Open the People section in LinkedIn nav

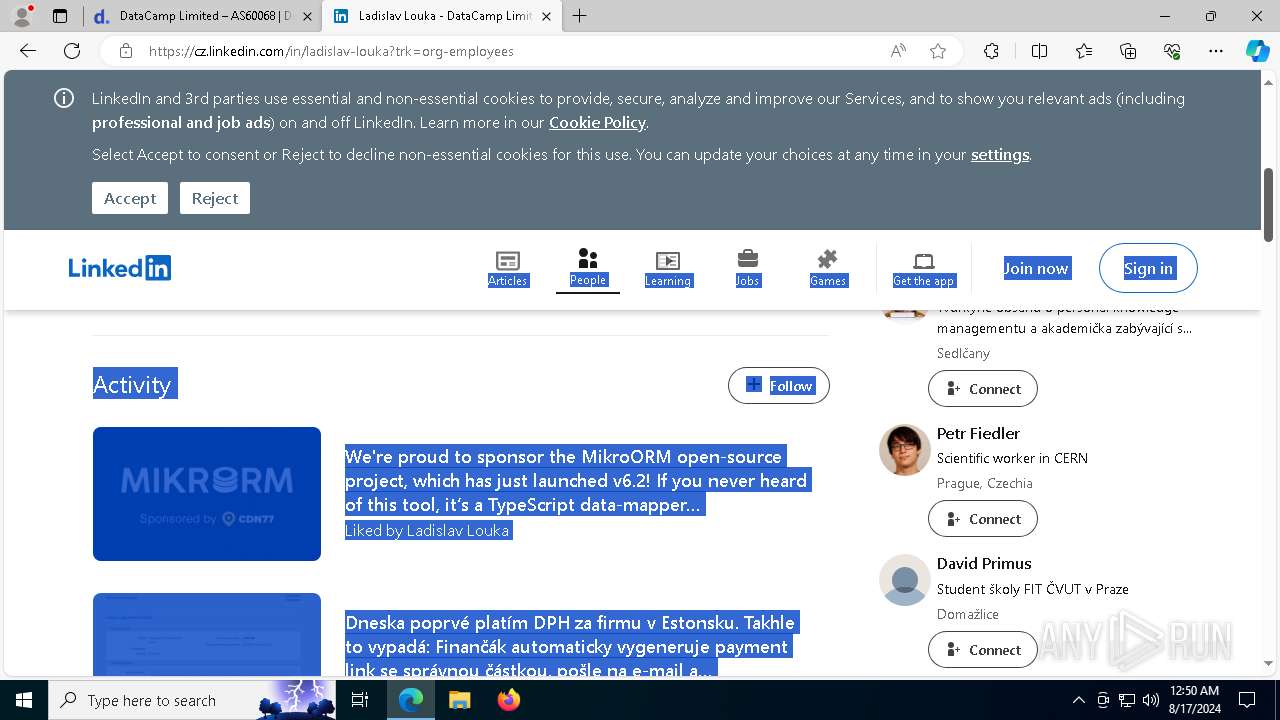click(x=588, y=268)
